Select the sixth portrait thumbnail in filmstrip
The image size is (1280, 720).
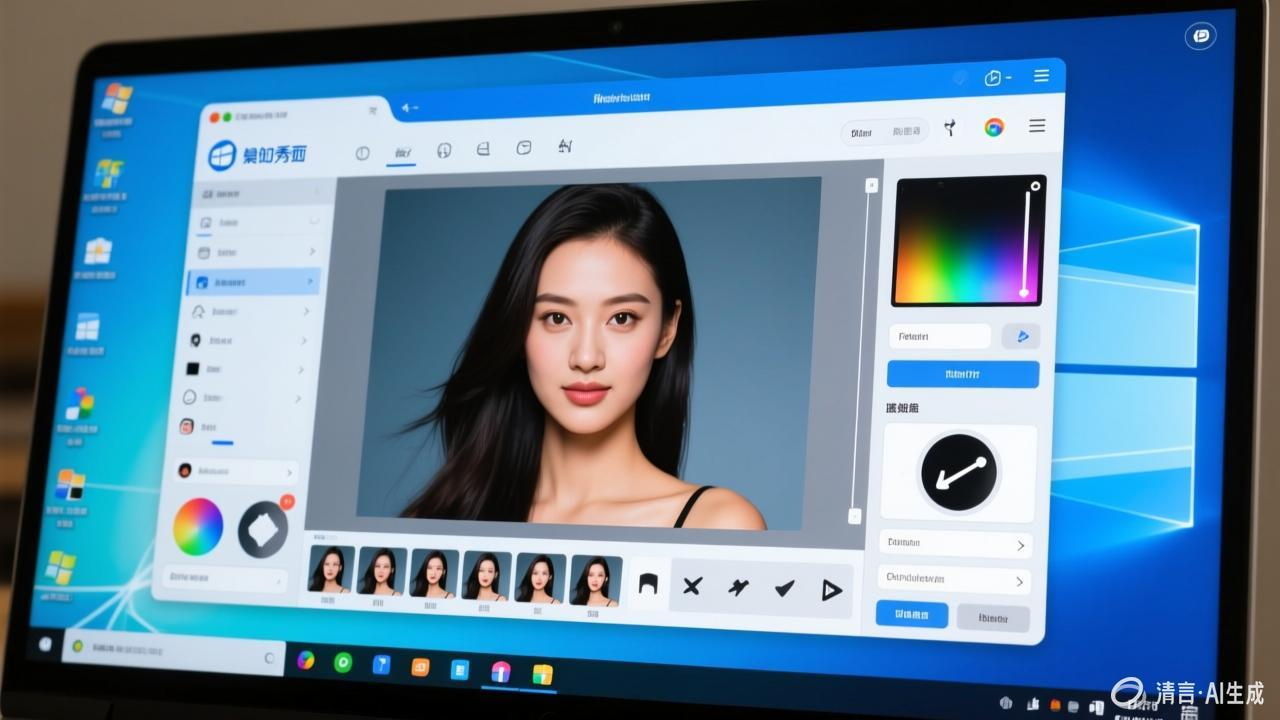coord(595,580)
